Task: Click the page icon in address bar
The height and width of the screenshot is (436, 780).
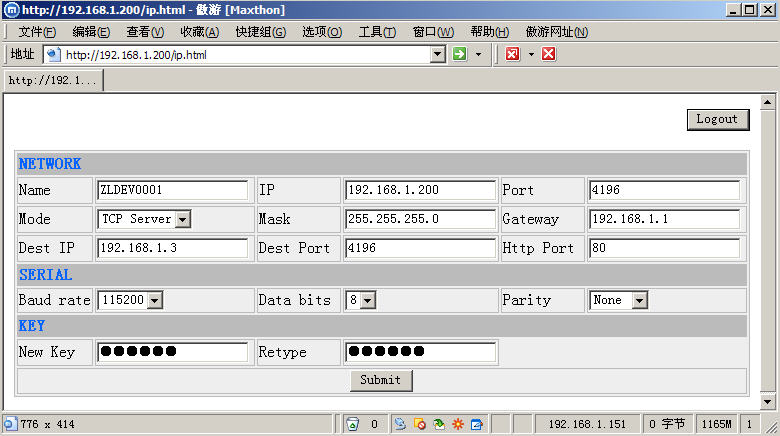Action: tap(54, 54)
